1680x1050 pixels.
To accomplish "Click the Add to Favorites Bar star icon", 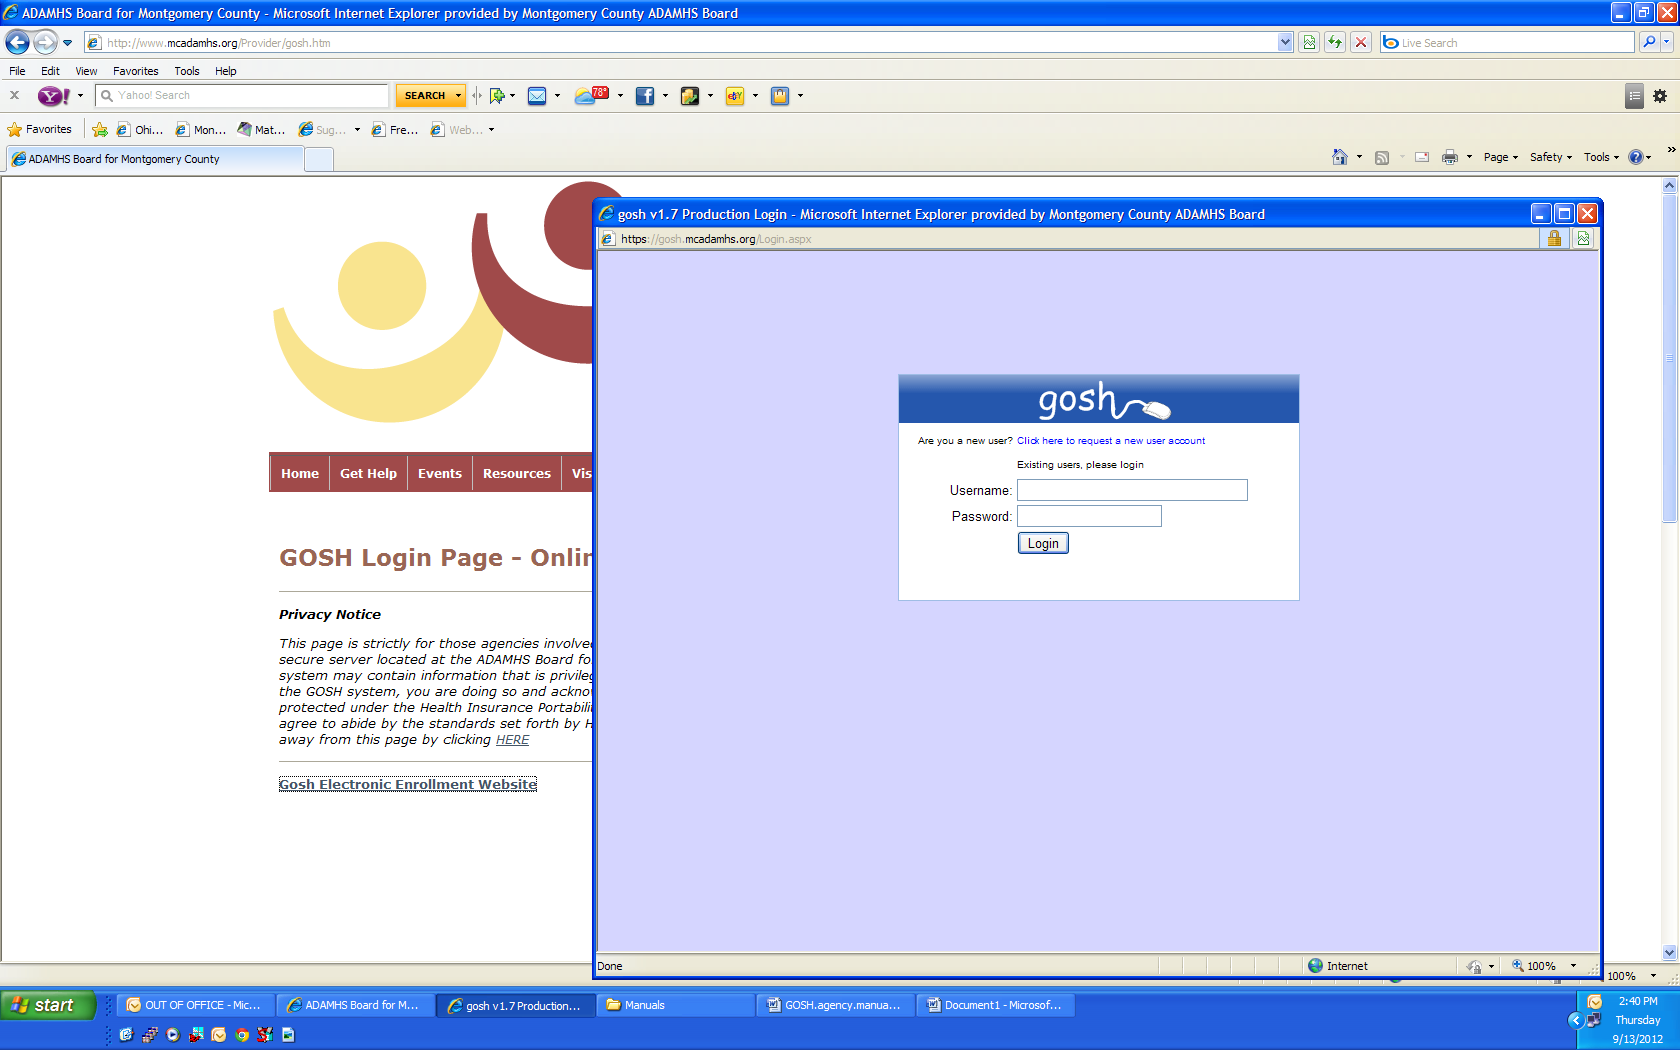I will click(x=100, y=130).
